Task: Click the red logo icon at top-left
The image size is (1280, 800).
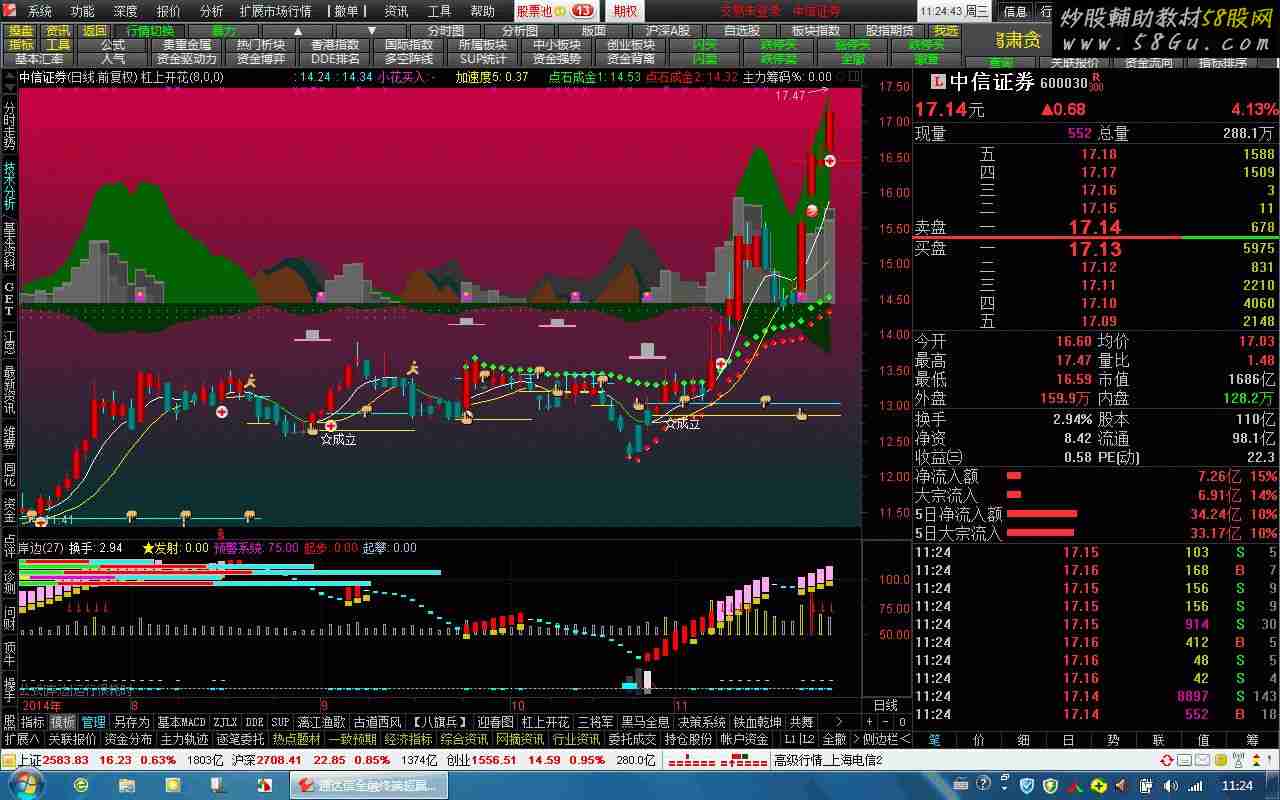Action: pyautogui.click(x=11, y=11)
